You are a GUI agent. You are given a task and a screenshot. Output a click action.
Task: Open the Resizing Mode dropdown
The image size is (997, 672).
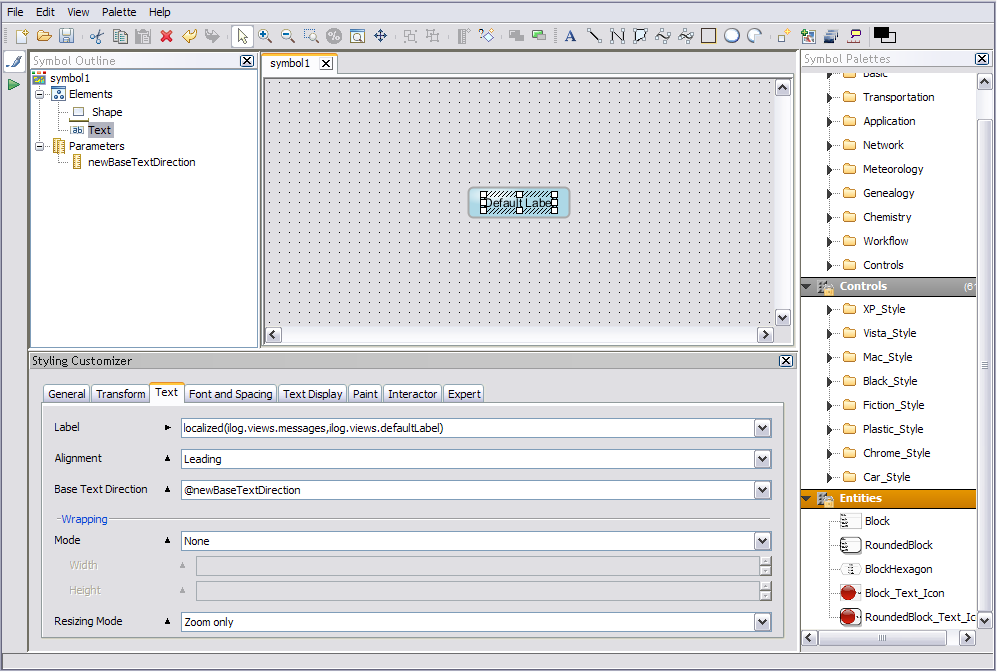coord(763,622)
